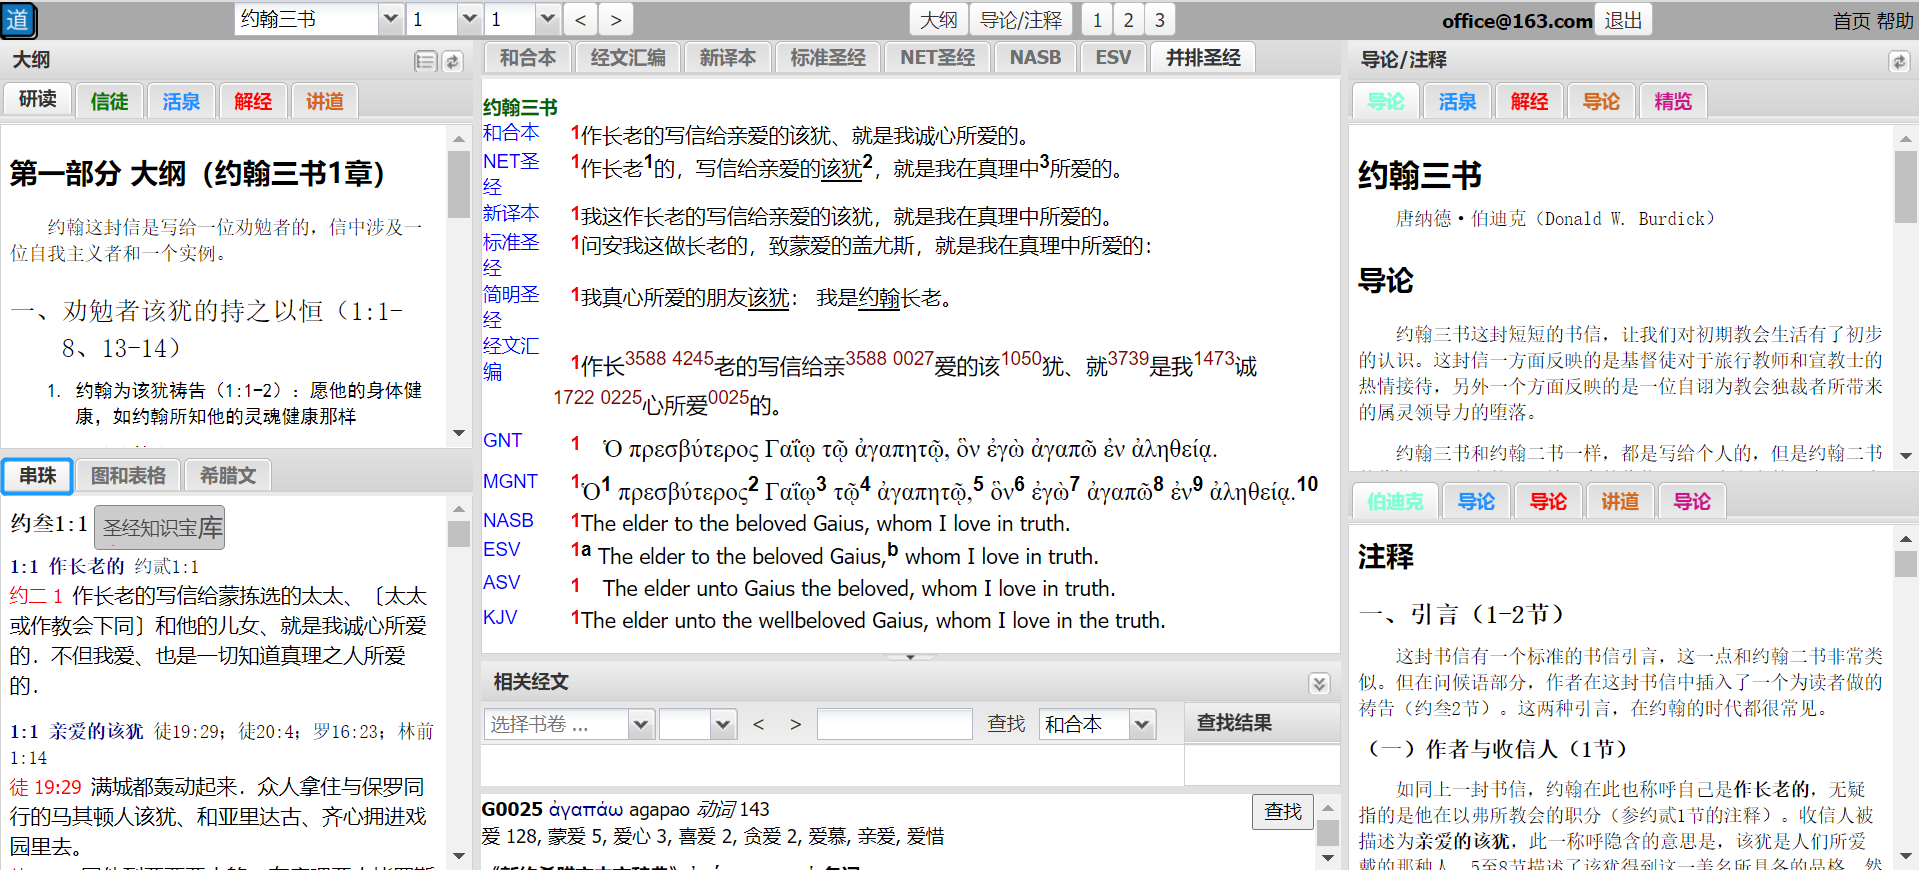Toggle the 大纲 panel button in top bar
The image size is (1919, 870).
tap(938, 20)
